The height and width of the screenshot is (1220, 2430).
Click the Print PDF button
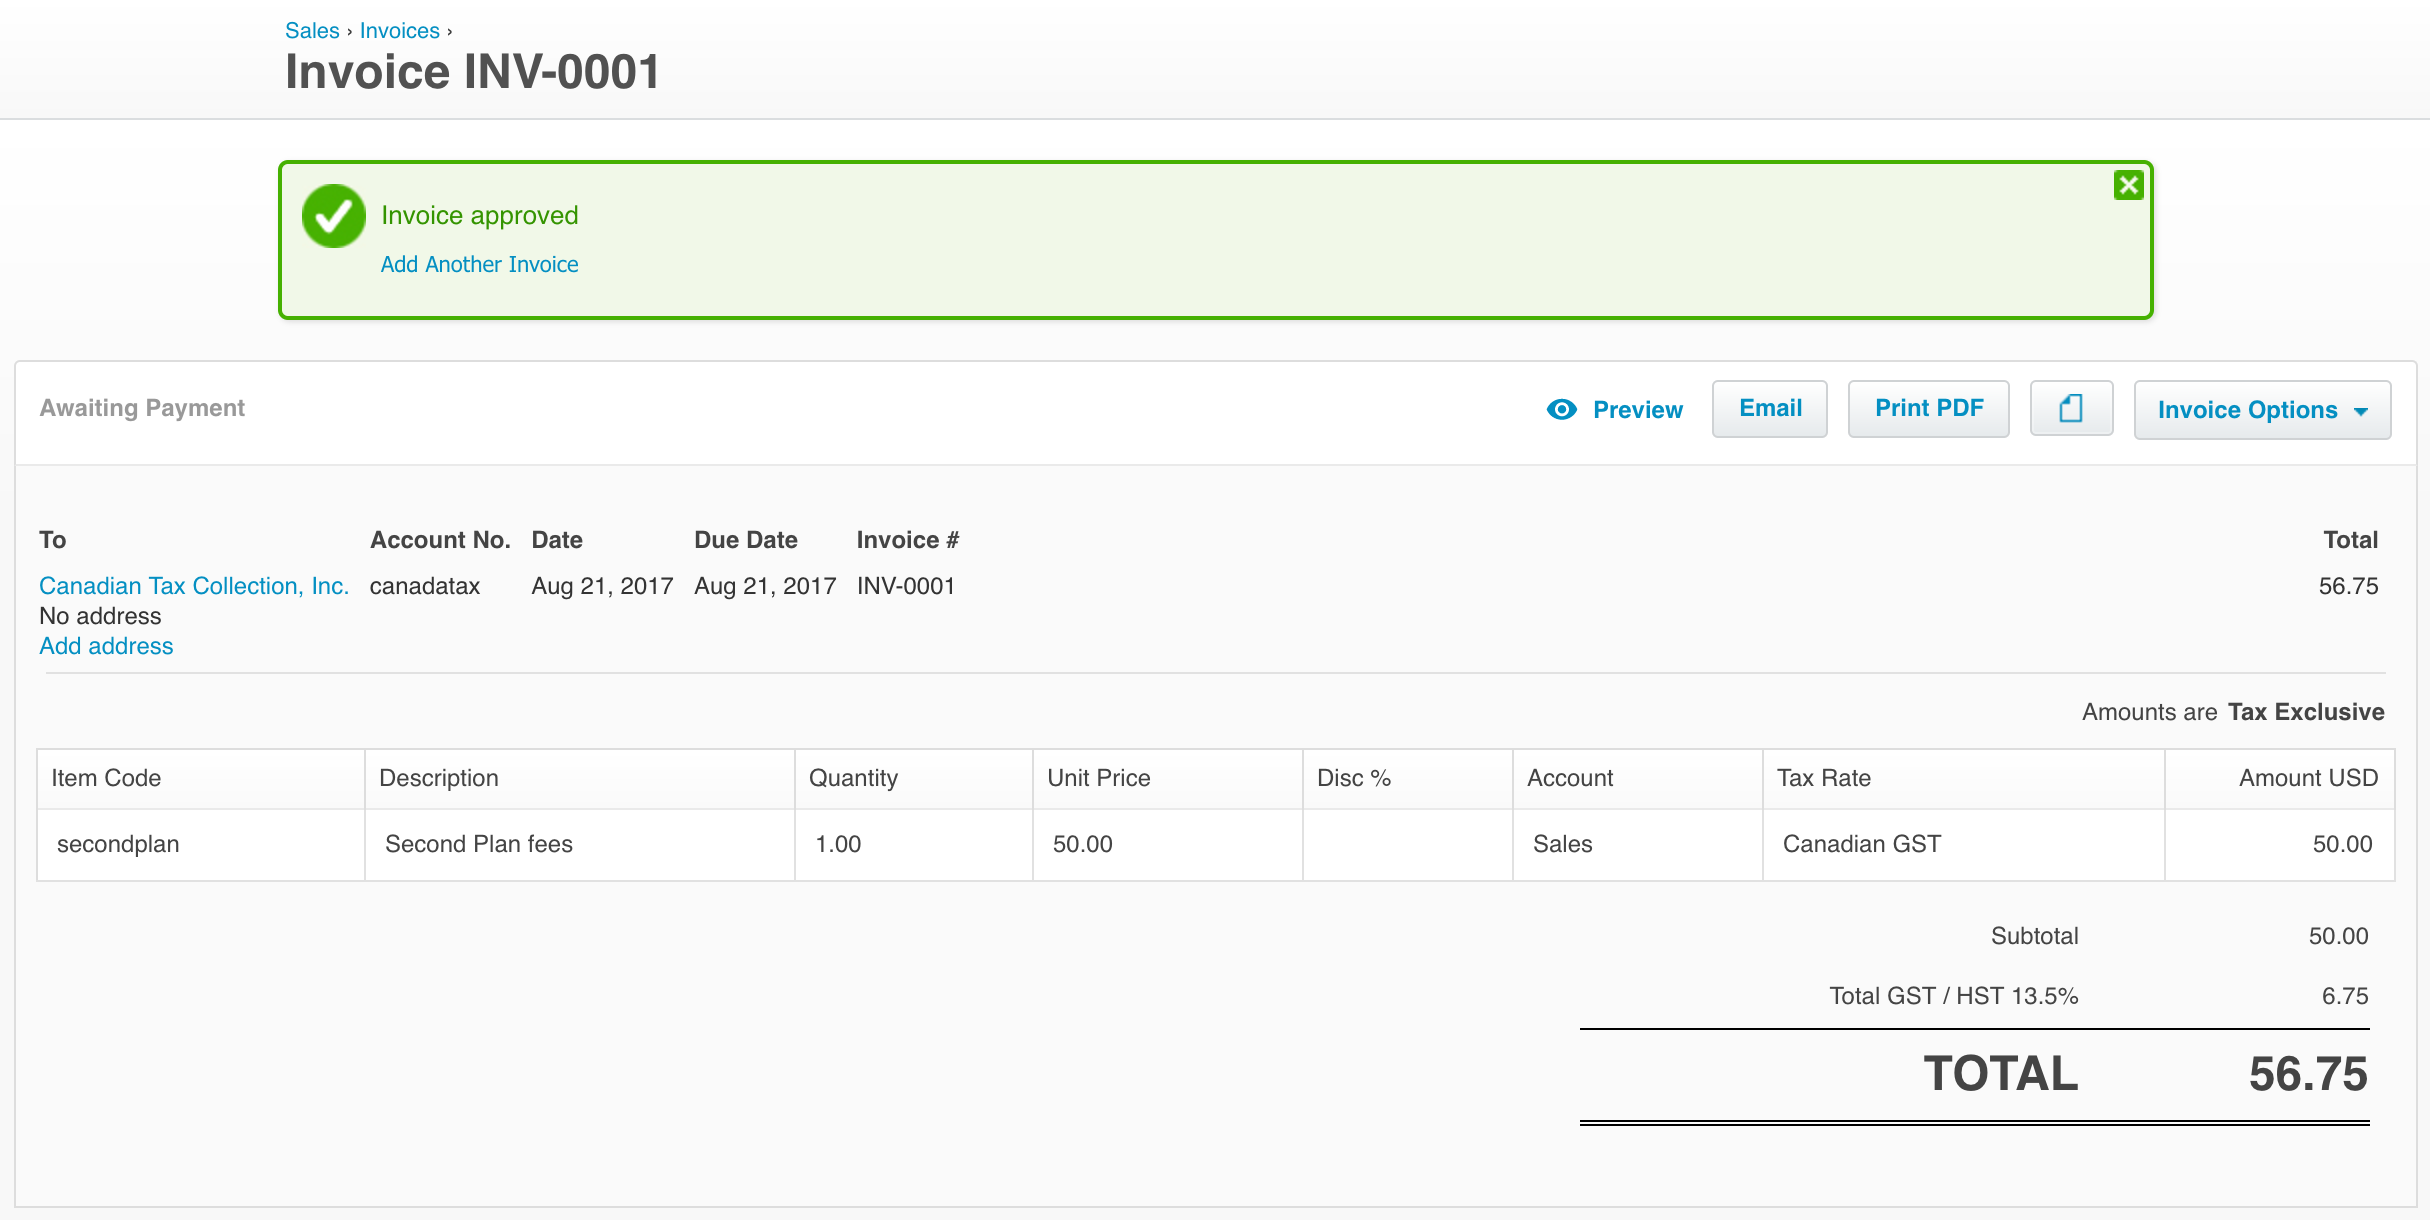click(x=1928, y=408)
